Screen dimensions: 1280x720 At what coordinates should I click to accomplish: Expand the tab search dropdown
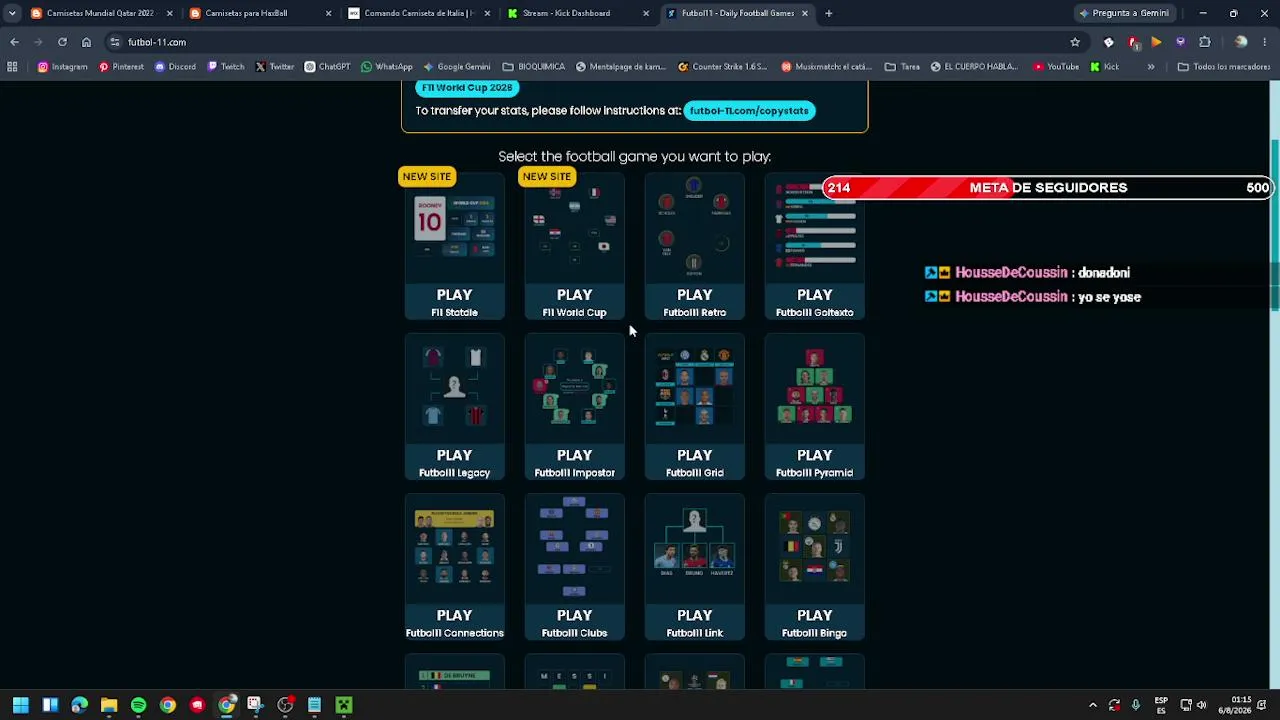point(12,13)
